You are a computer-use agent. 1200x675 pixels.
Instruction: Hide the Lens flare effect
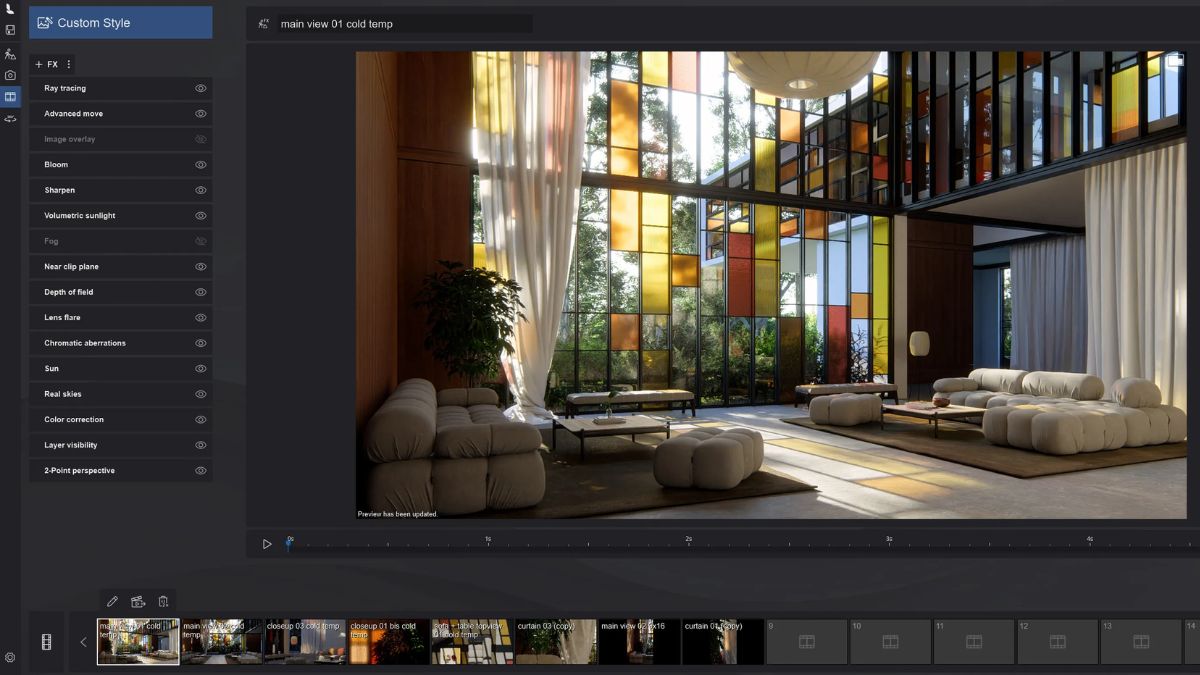click(200, 318)
